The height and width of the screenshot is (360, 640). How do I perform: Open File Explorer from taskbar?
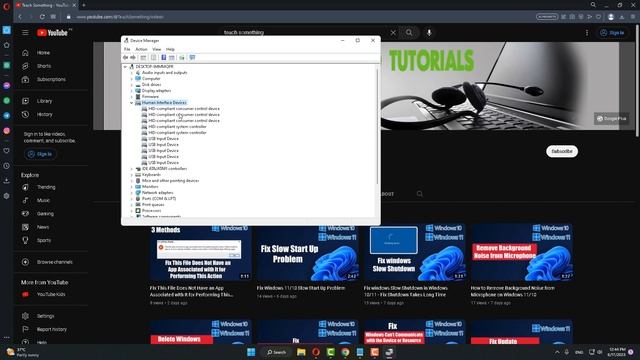(301, 352)
